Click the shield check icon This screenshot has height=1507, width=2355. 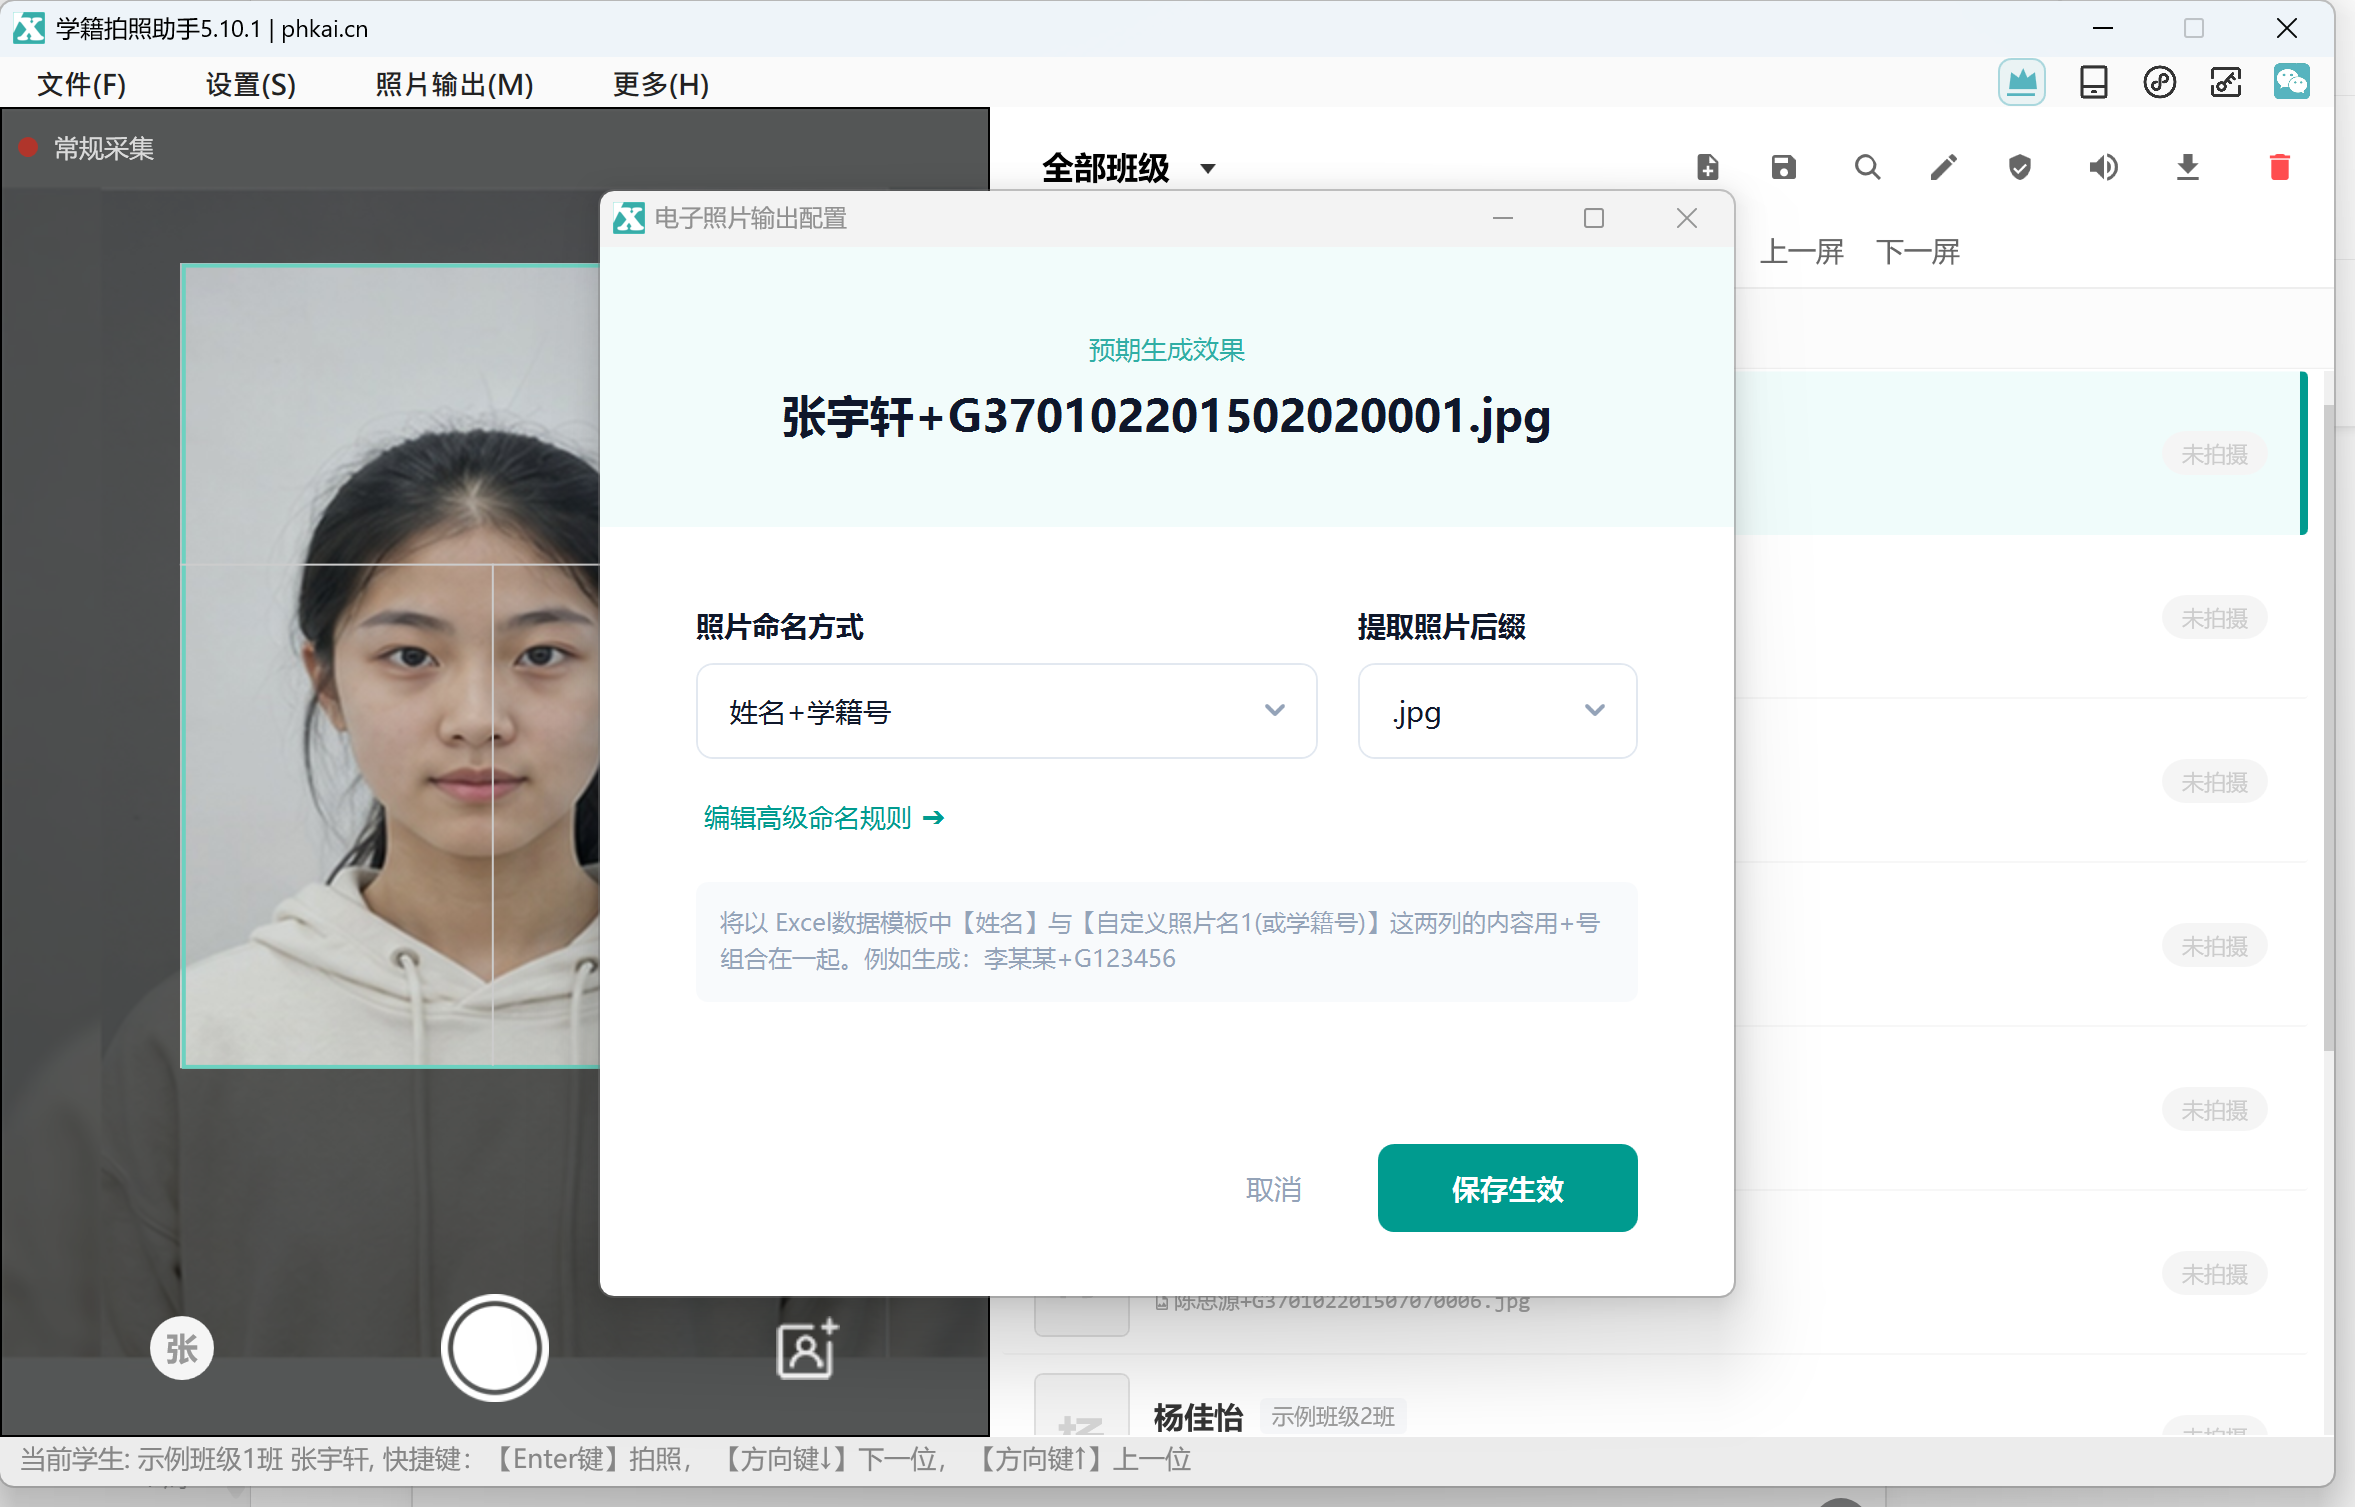(2020, 167)
